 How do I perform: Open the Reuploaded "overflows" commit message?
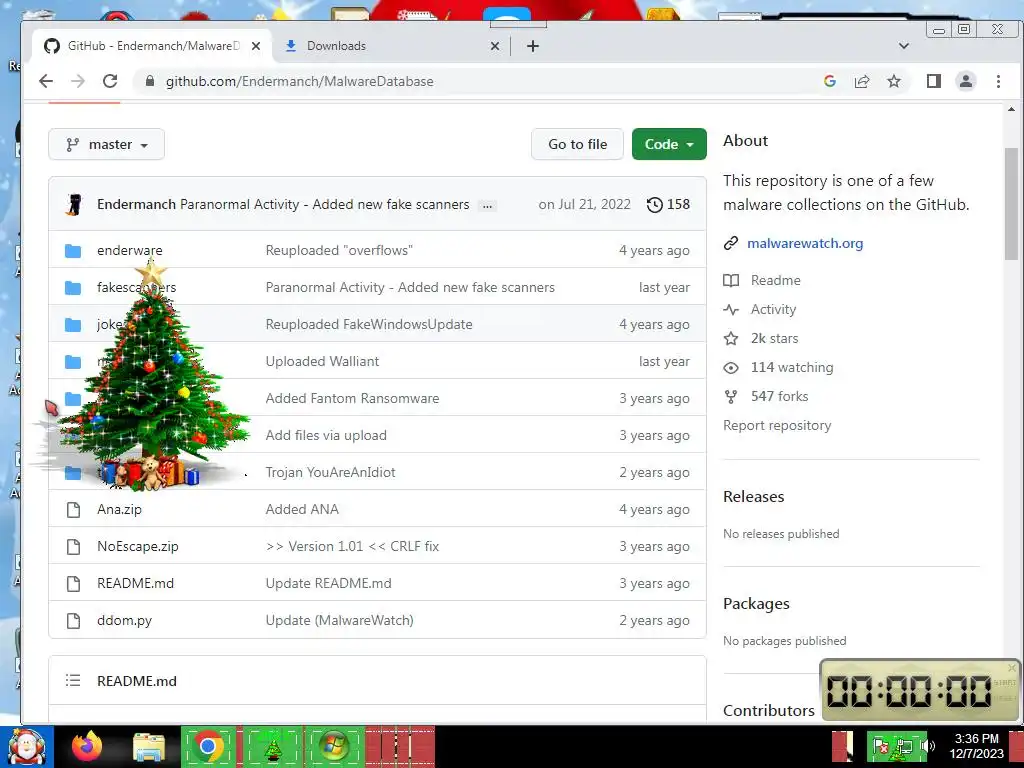(339, 250)
